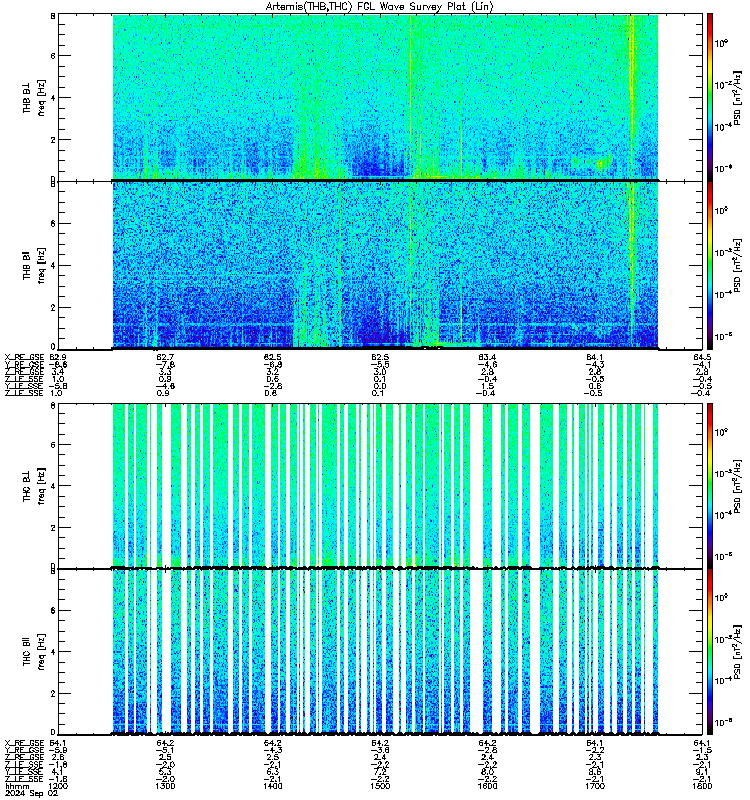Click the THC B-perpendicular axis label
Image resolution: width=750 pixels, height=800 pixels.
(x=34, y=486)
